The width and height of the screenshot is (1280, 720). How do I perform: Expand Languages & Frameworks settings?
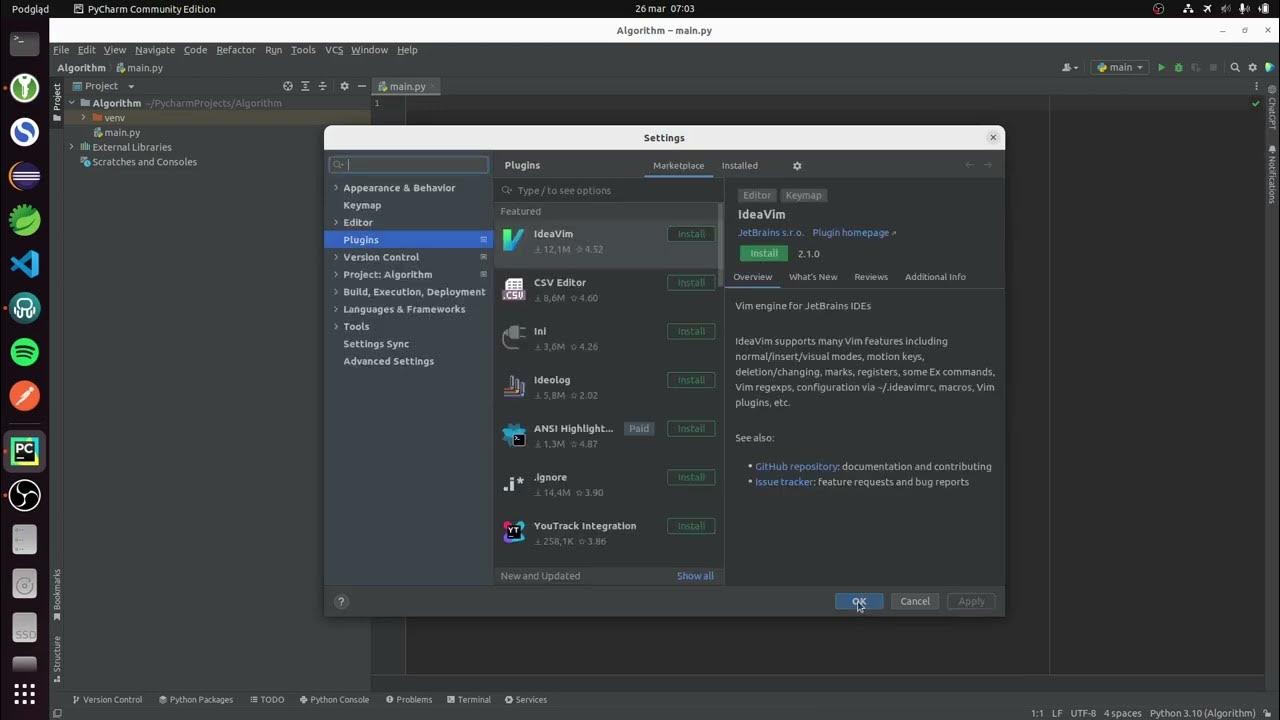click(335, 309)
